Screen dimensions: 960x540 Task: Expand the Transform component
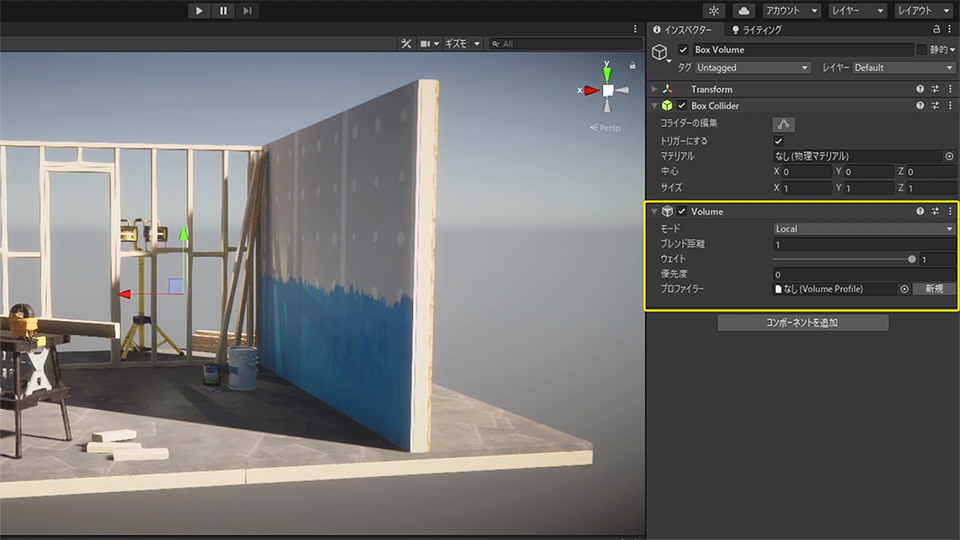tap(654, 90)
